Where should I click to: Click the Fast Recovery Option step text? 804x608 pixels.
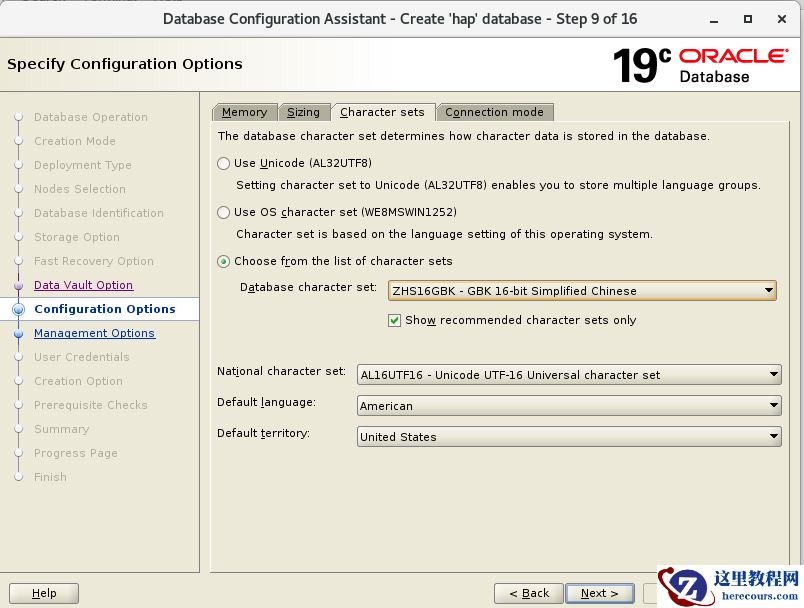pos(94,261)
